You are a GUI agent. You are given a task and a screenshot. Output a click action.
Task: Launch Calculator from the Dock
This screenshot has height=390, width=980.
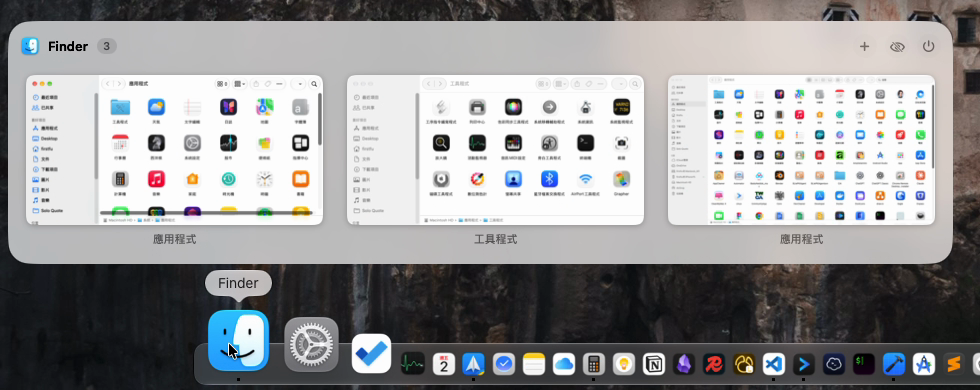point(594,364)
